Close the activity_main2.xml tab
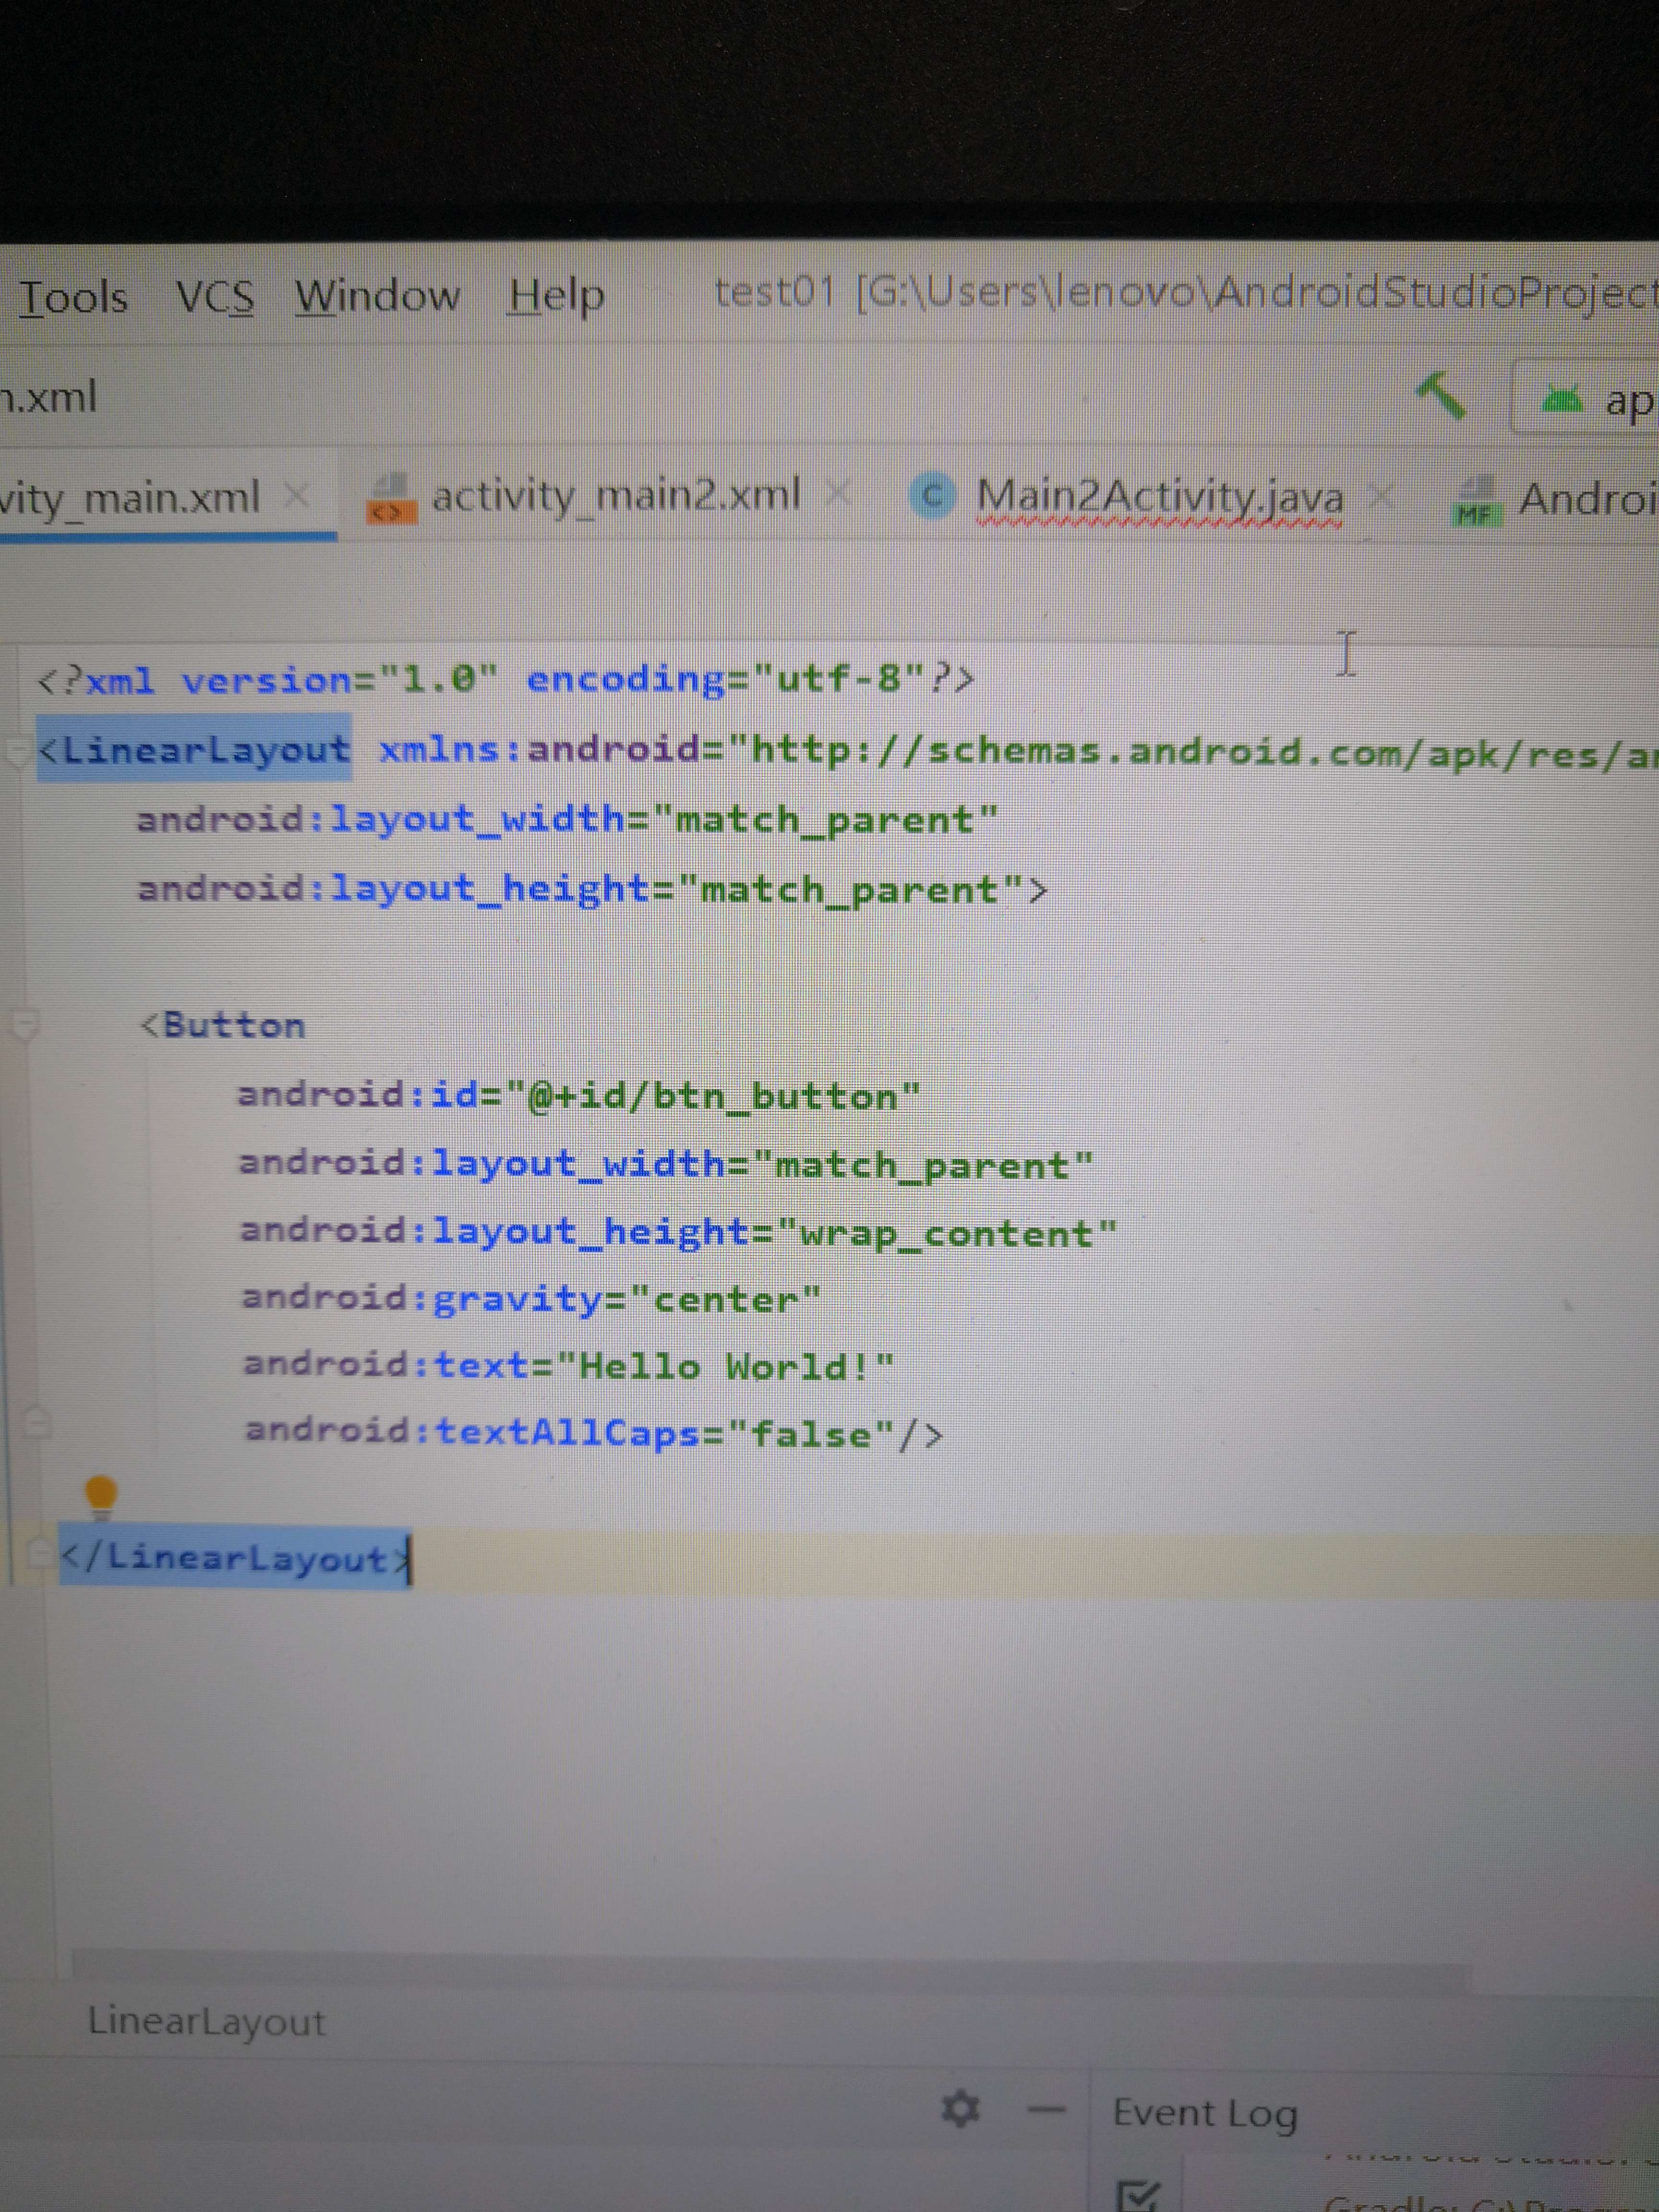Viewport: 1659px width, 2212px height. coord(839,493)
